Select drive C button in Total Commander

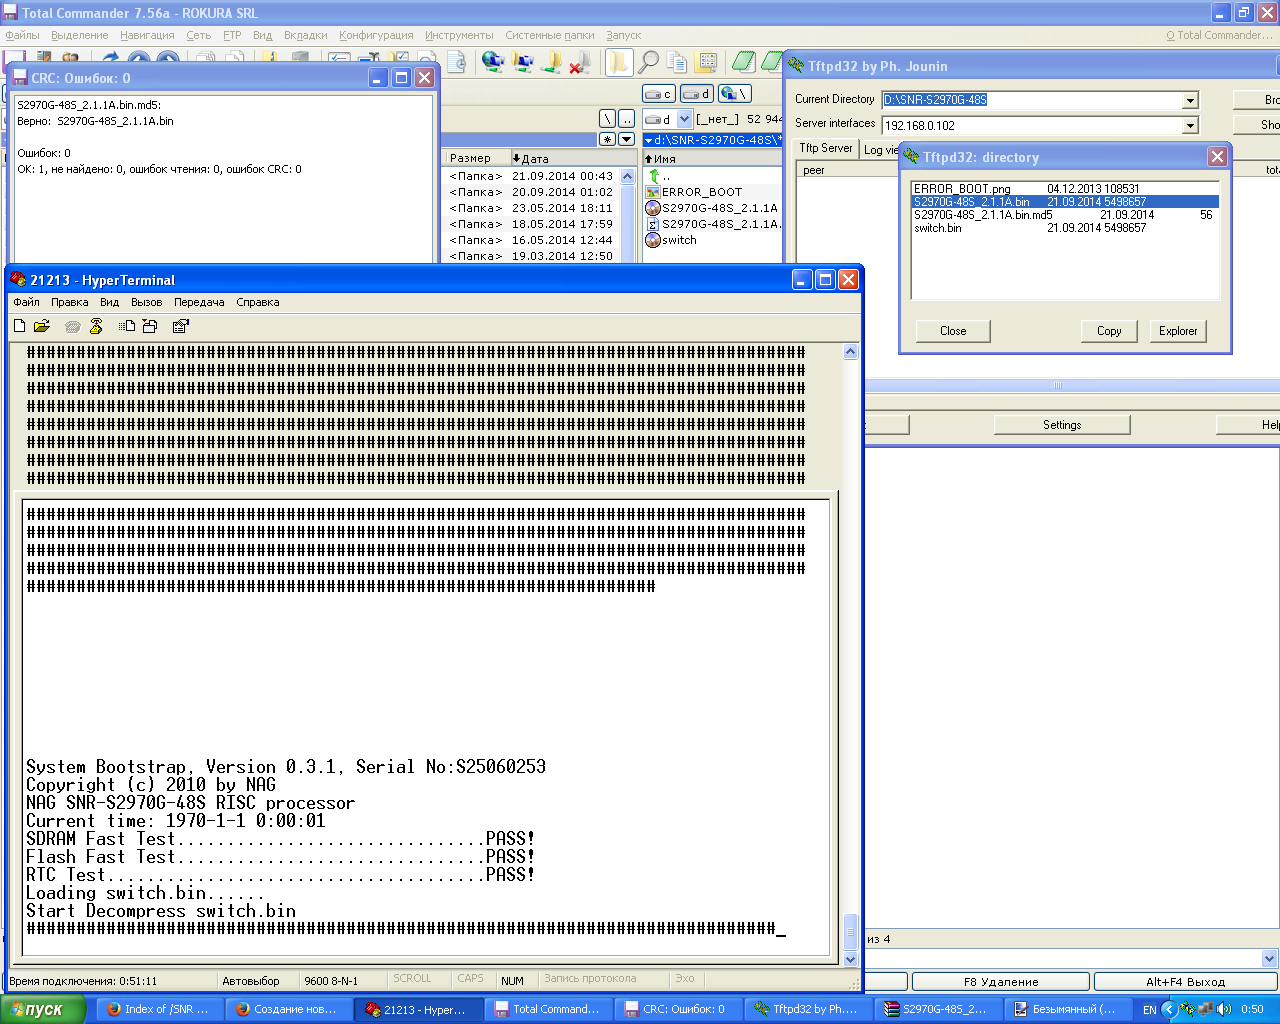tap(658, 94)
